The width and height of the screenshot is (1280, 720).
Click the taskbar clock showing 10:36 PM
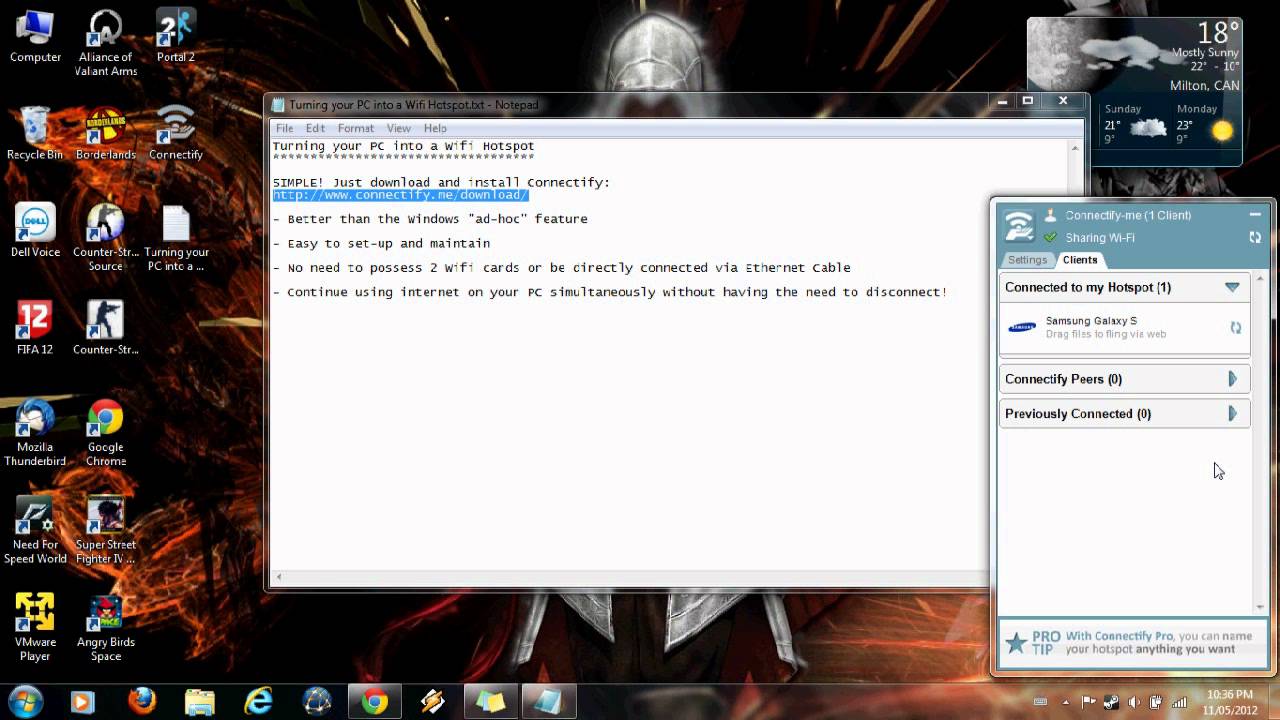click(x=1229, y=702)
